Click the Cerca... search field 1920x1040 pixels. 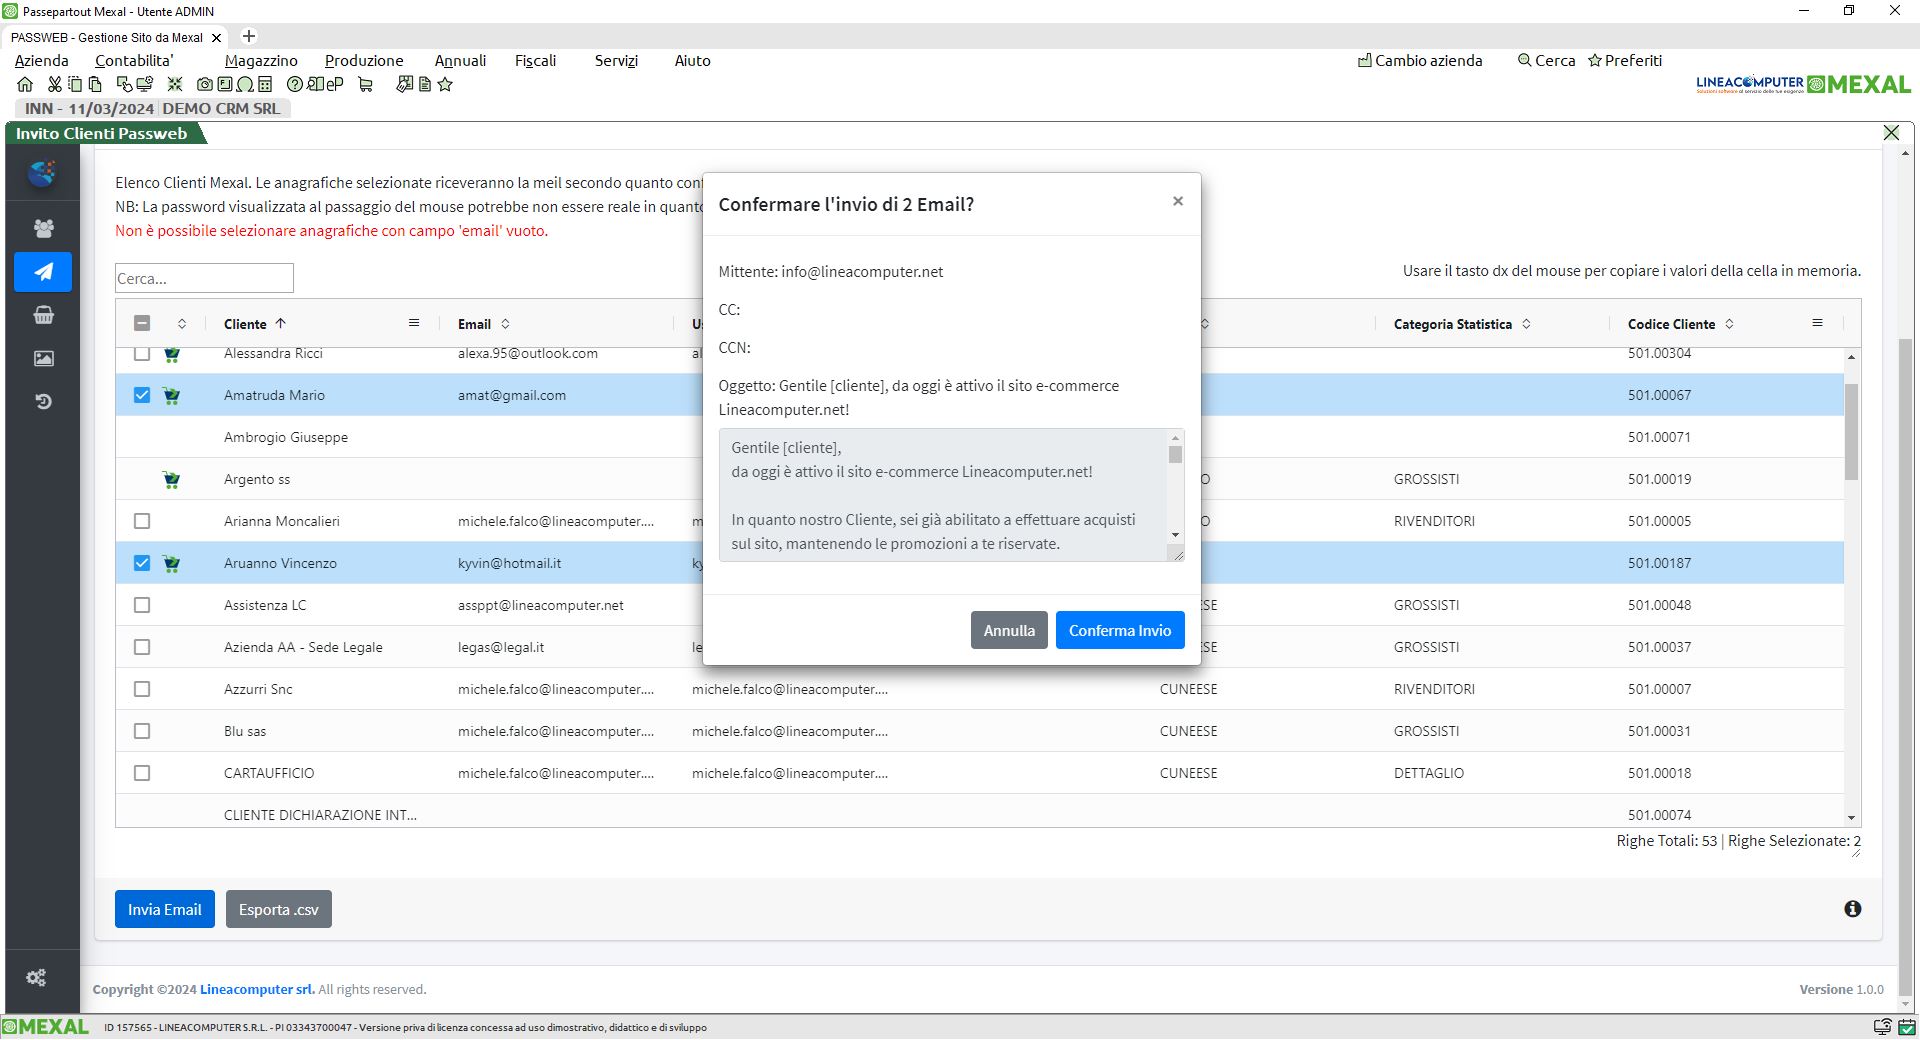point(204,278)
